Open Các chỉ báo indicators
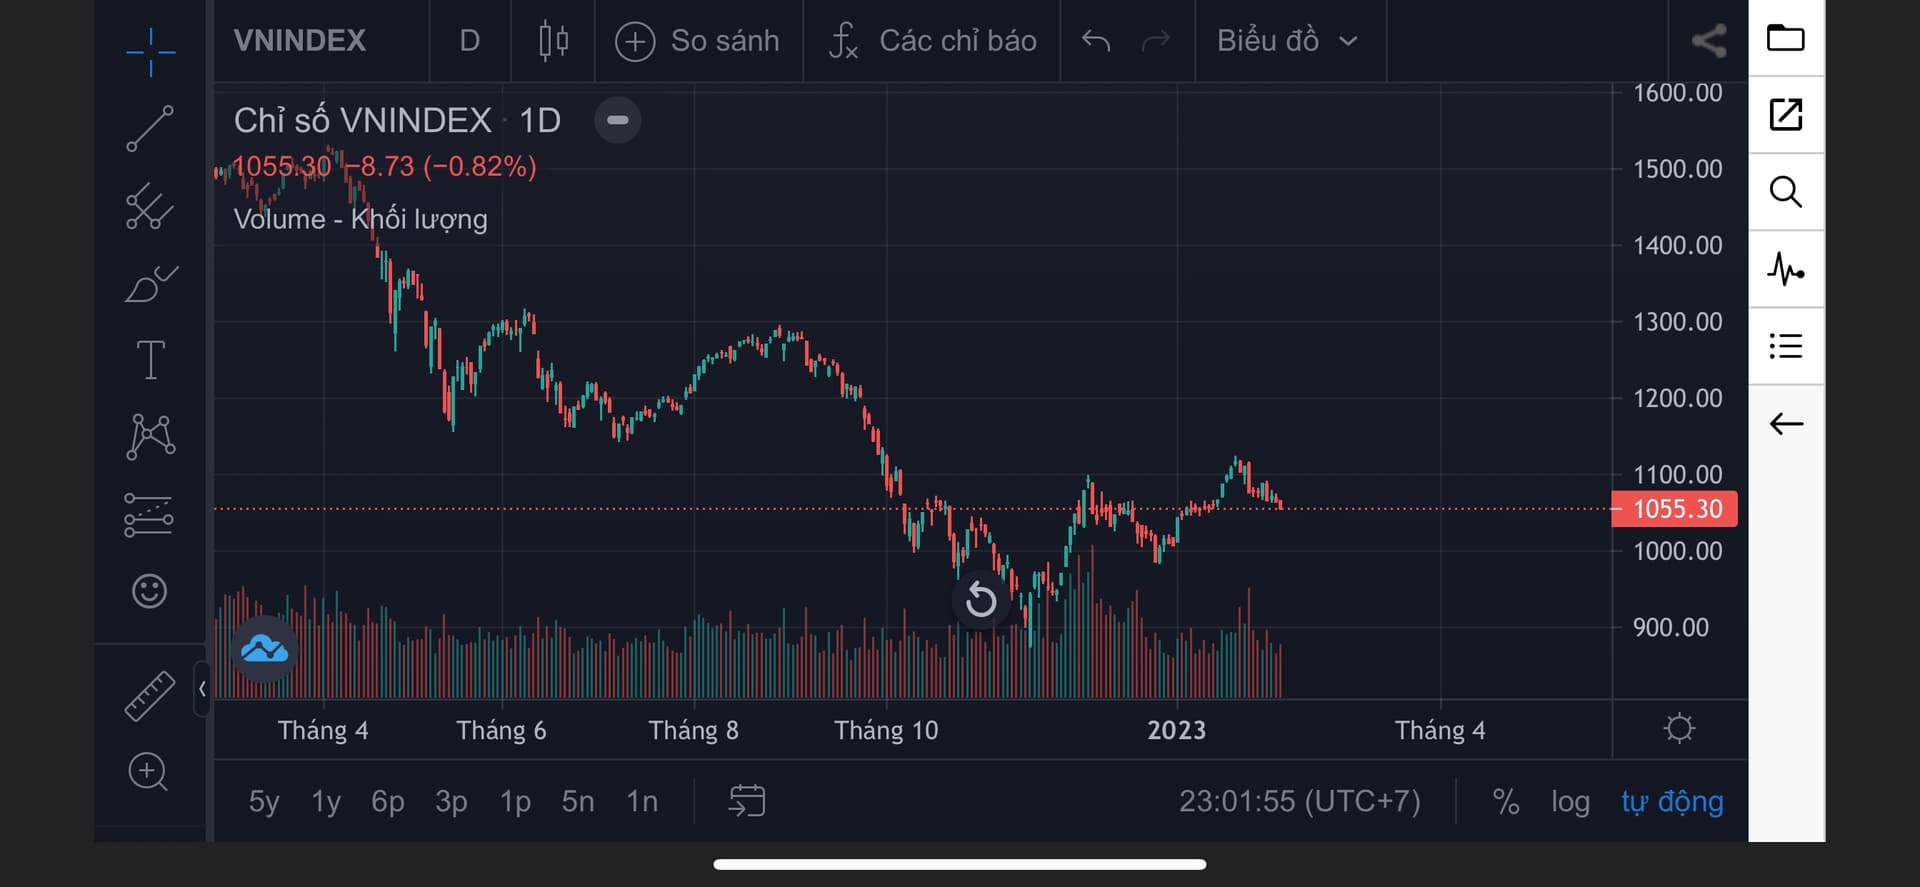This screenshot has width=1920, height=887. click(933, 41)
